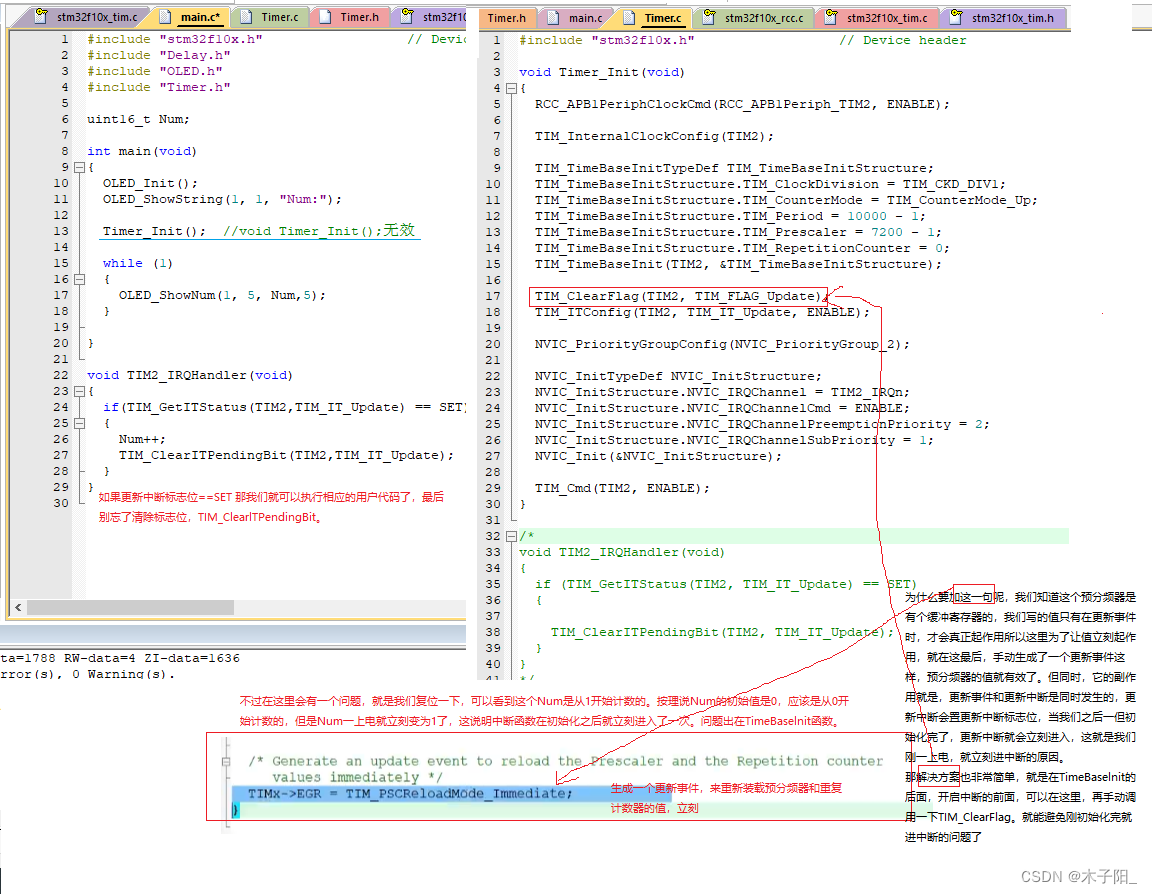Click the horizontal scrollbar thumb under main.c
The width and height of the screenshot is (1152, 894).
(x=130, y=608)
